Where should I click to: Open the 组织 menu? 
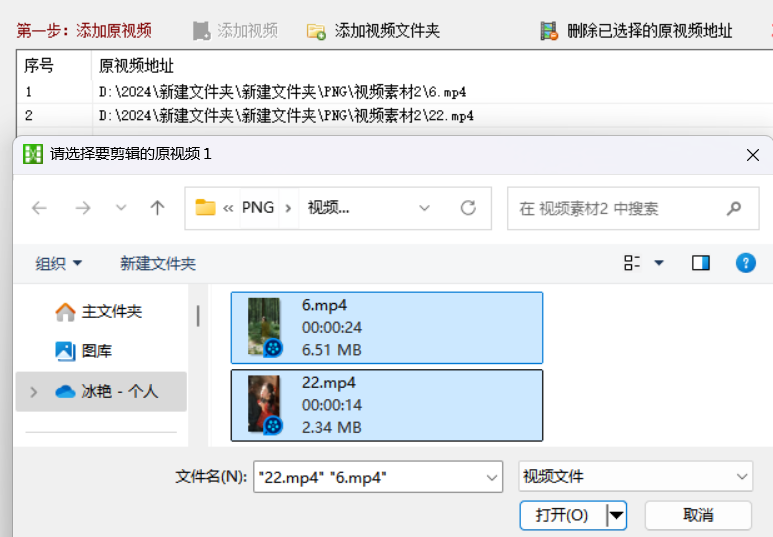tap(58, 263)
